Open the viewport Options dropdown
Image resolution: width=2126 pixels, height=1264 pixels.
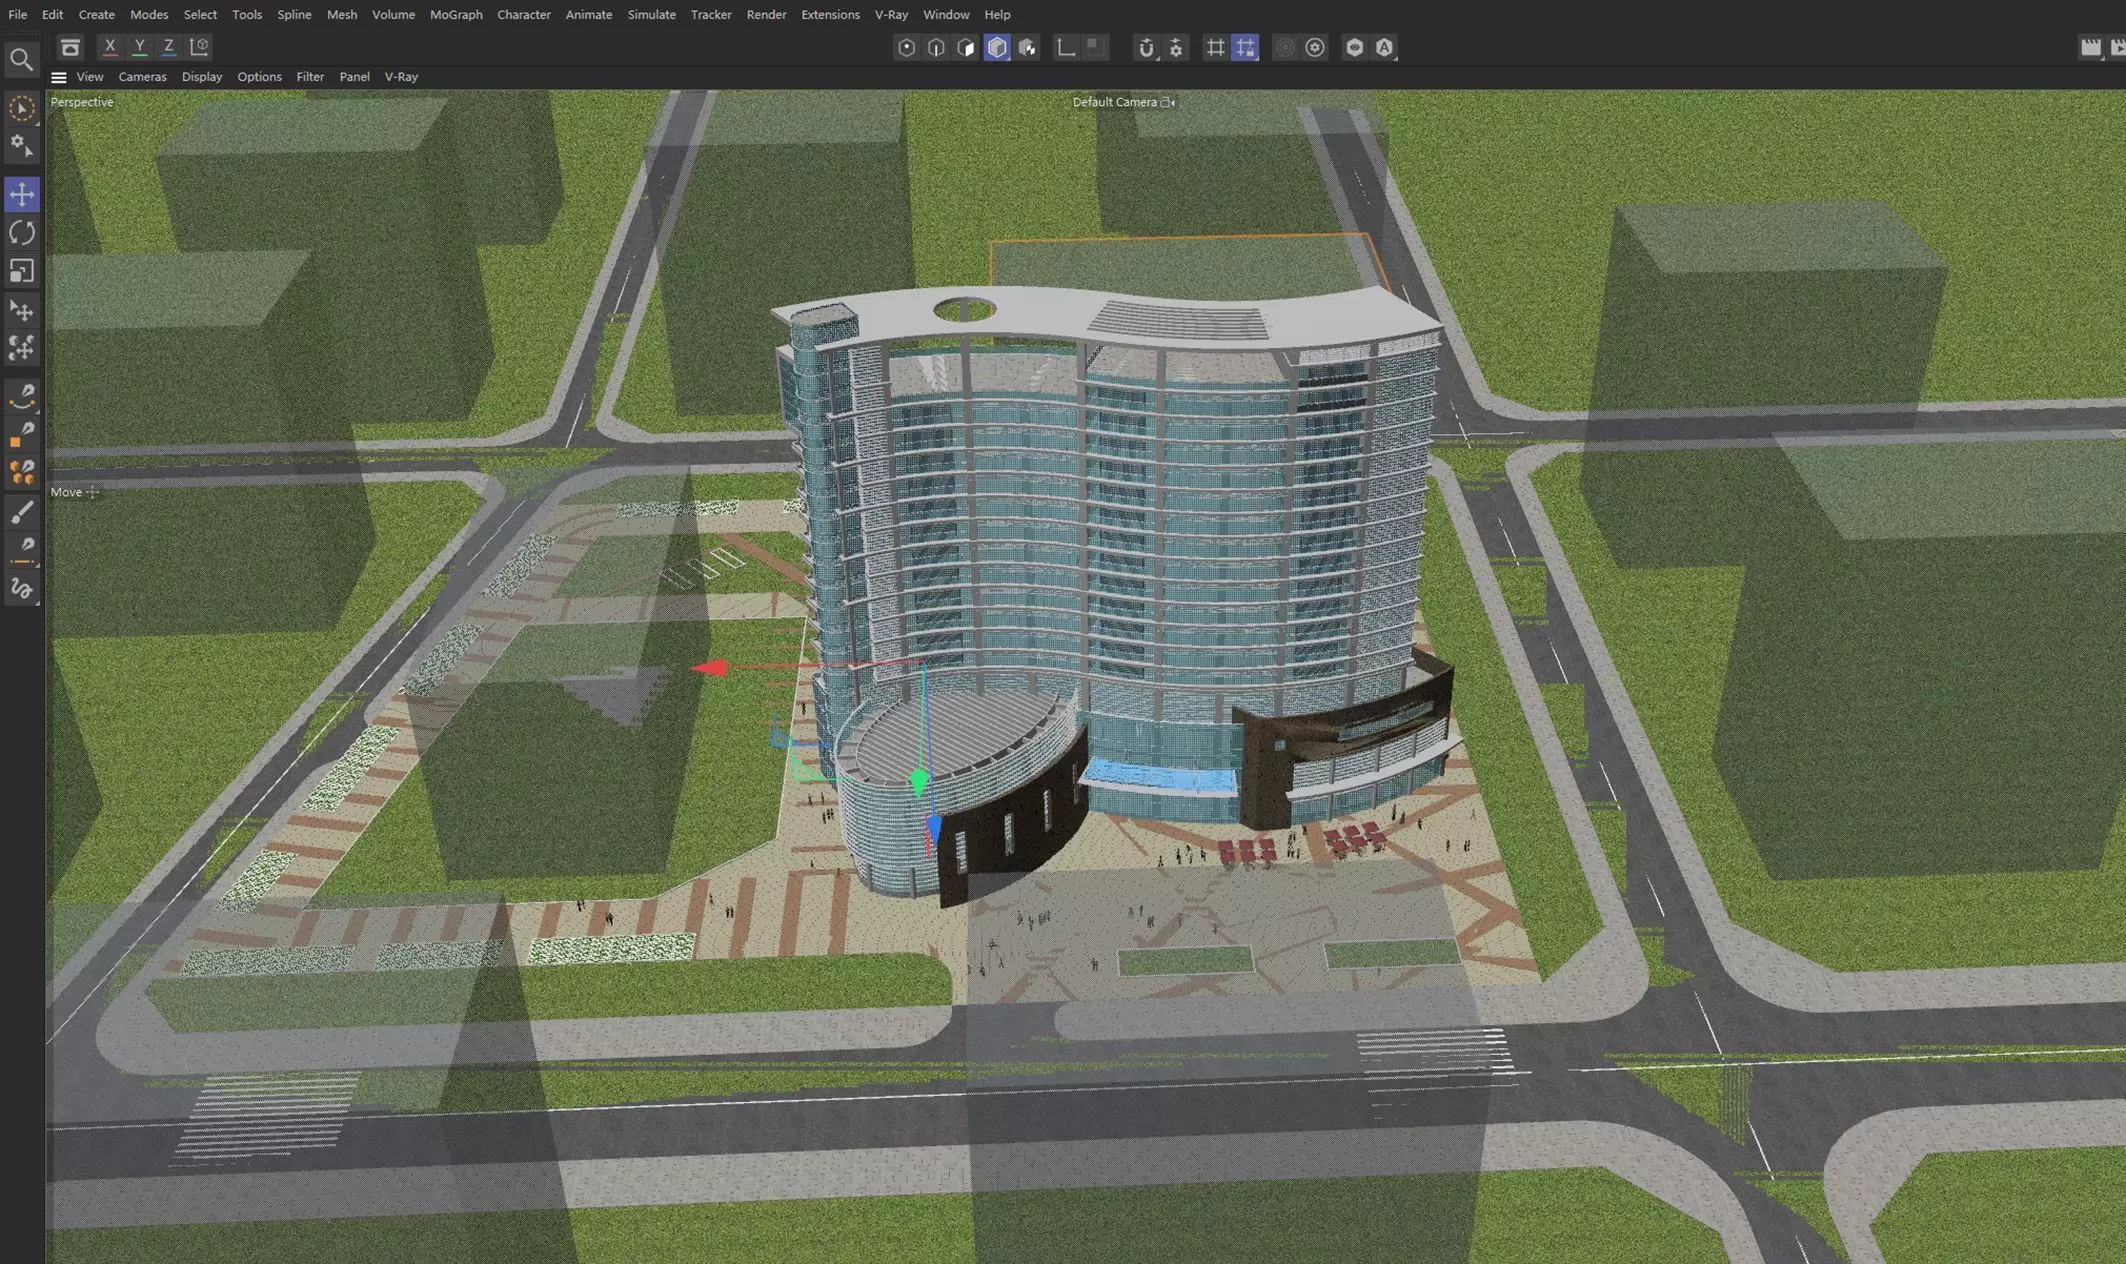[x=259, y=77]
